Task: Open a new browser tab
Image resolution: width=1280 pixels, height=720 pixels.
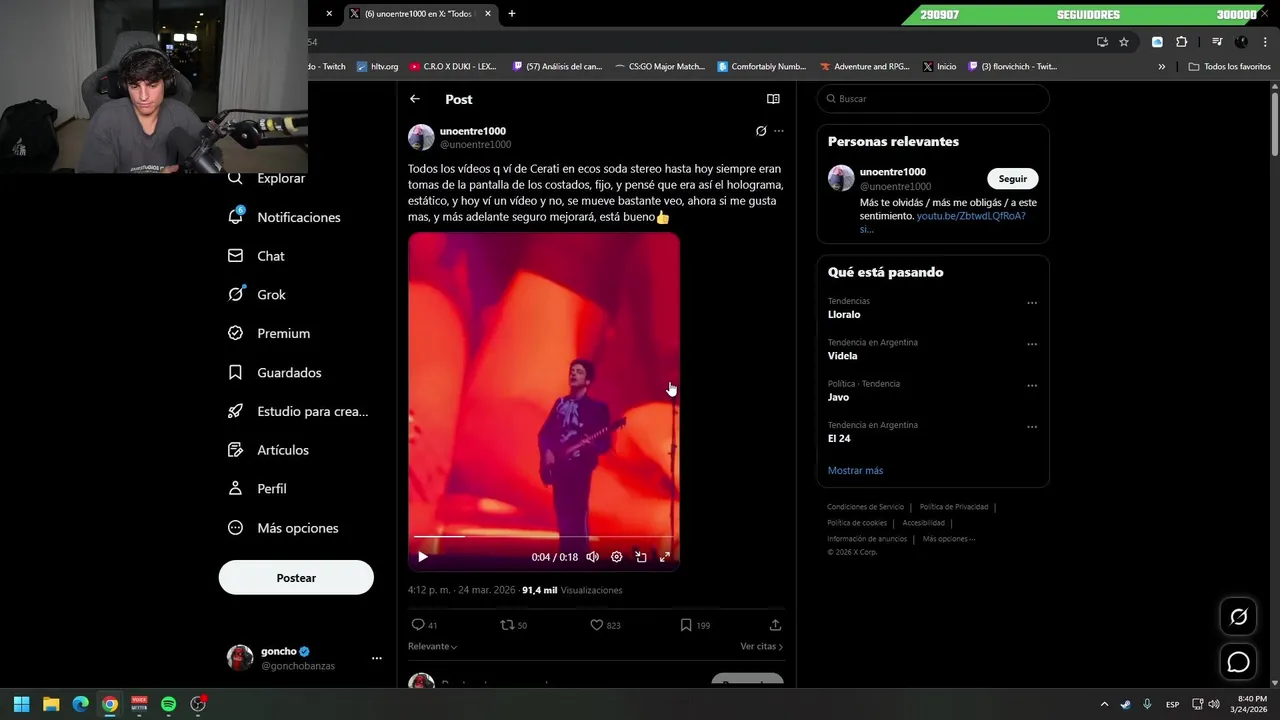Action: tap(512, 14)
